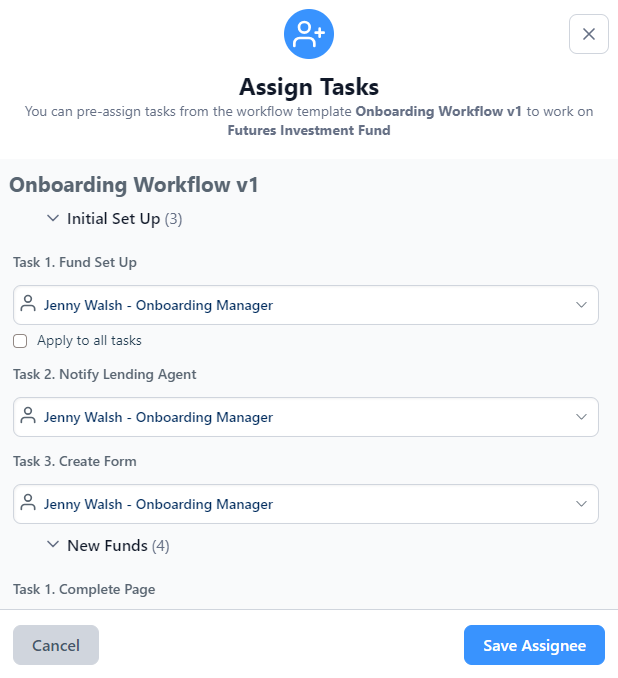Image resolution: width=618 pixels, height=678 pixels.
Task: Click the Apply to all tasks label
Action: 89,341
